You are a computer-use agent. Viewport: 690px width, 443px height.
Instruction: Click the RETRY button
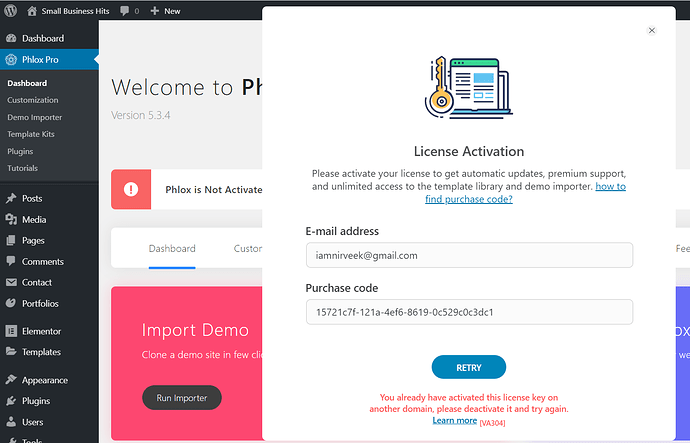469,367
